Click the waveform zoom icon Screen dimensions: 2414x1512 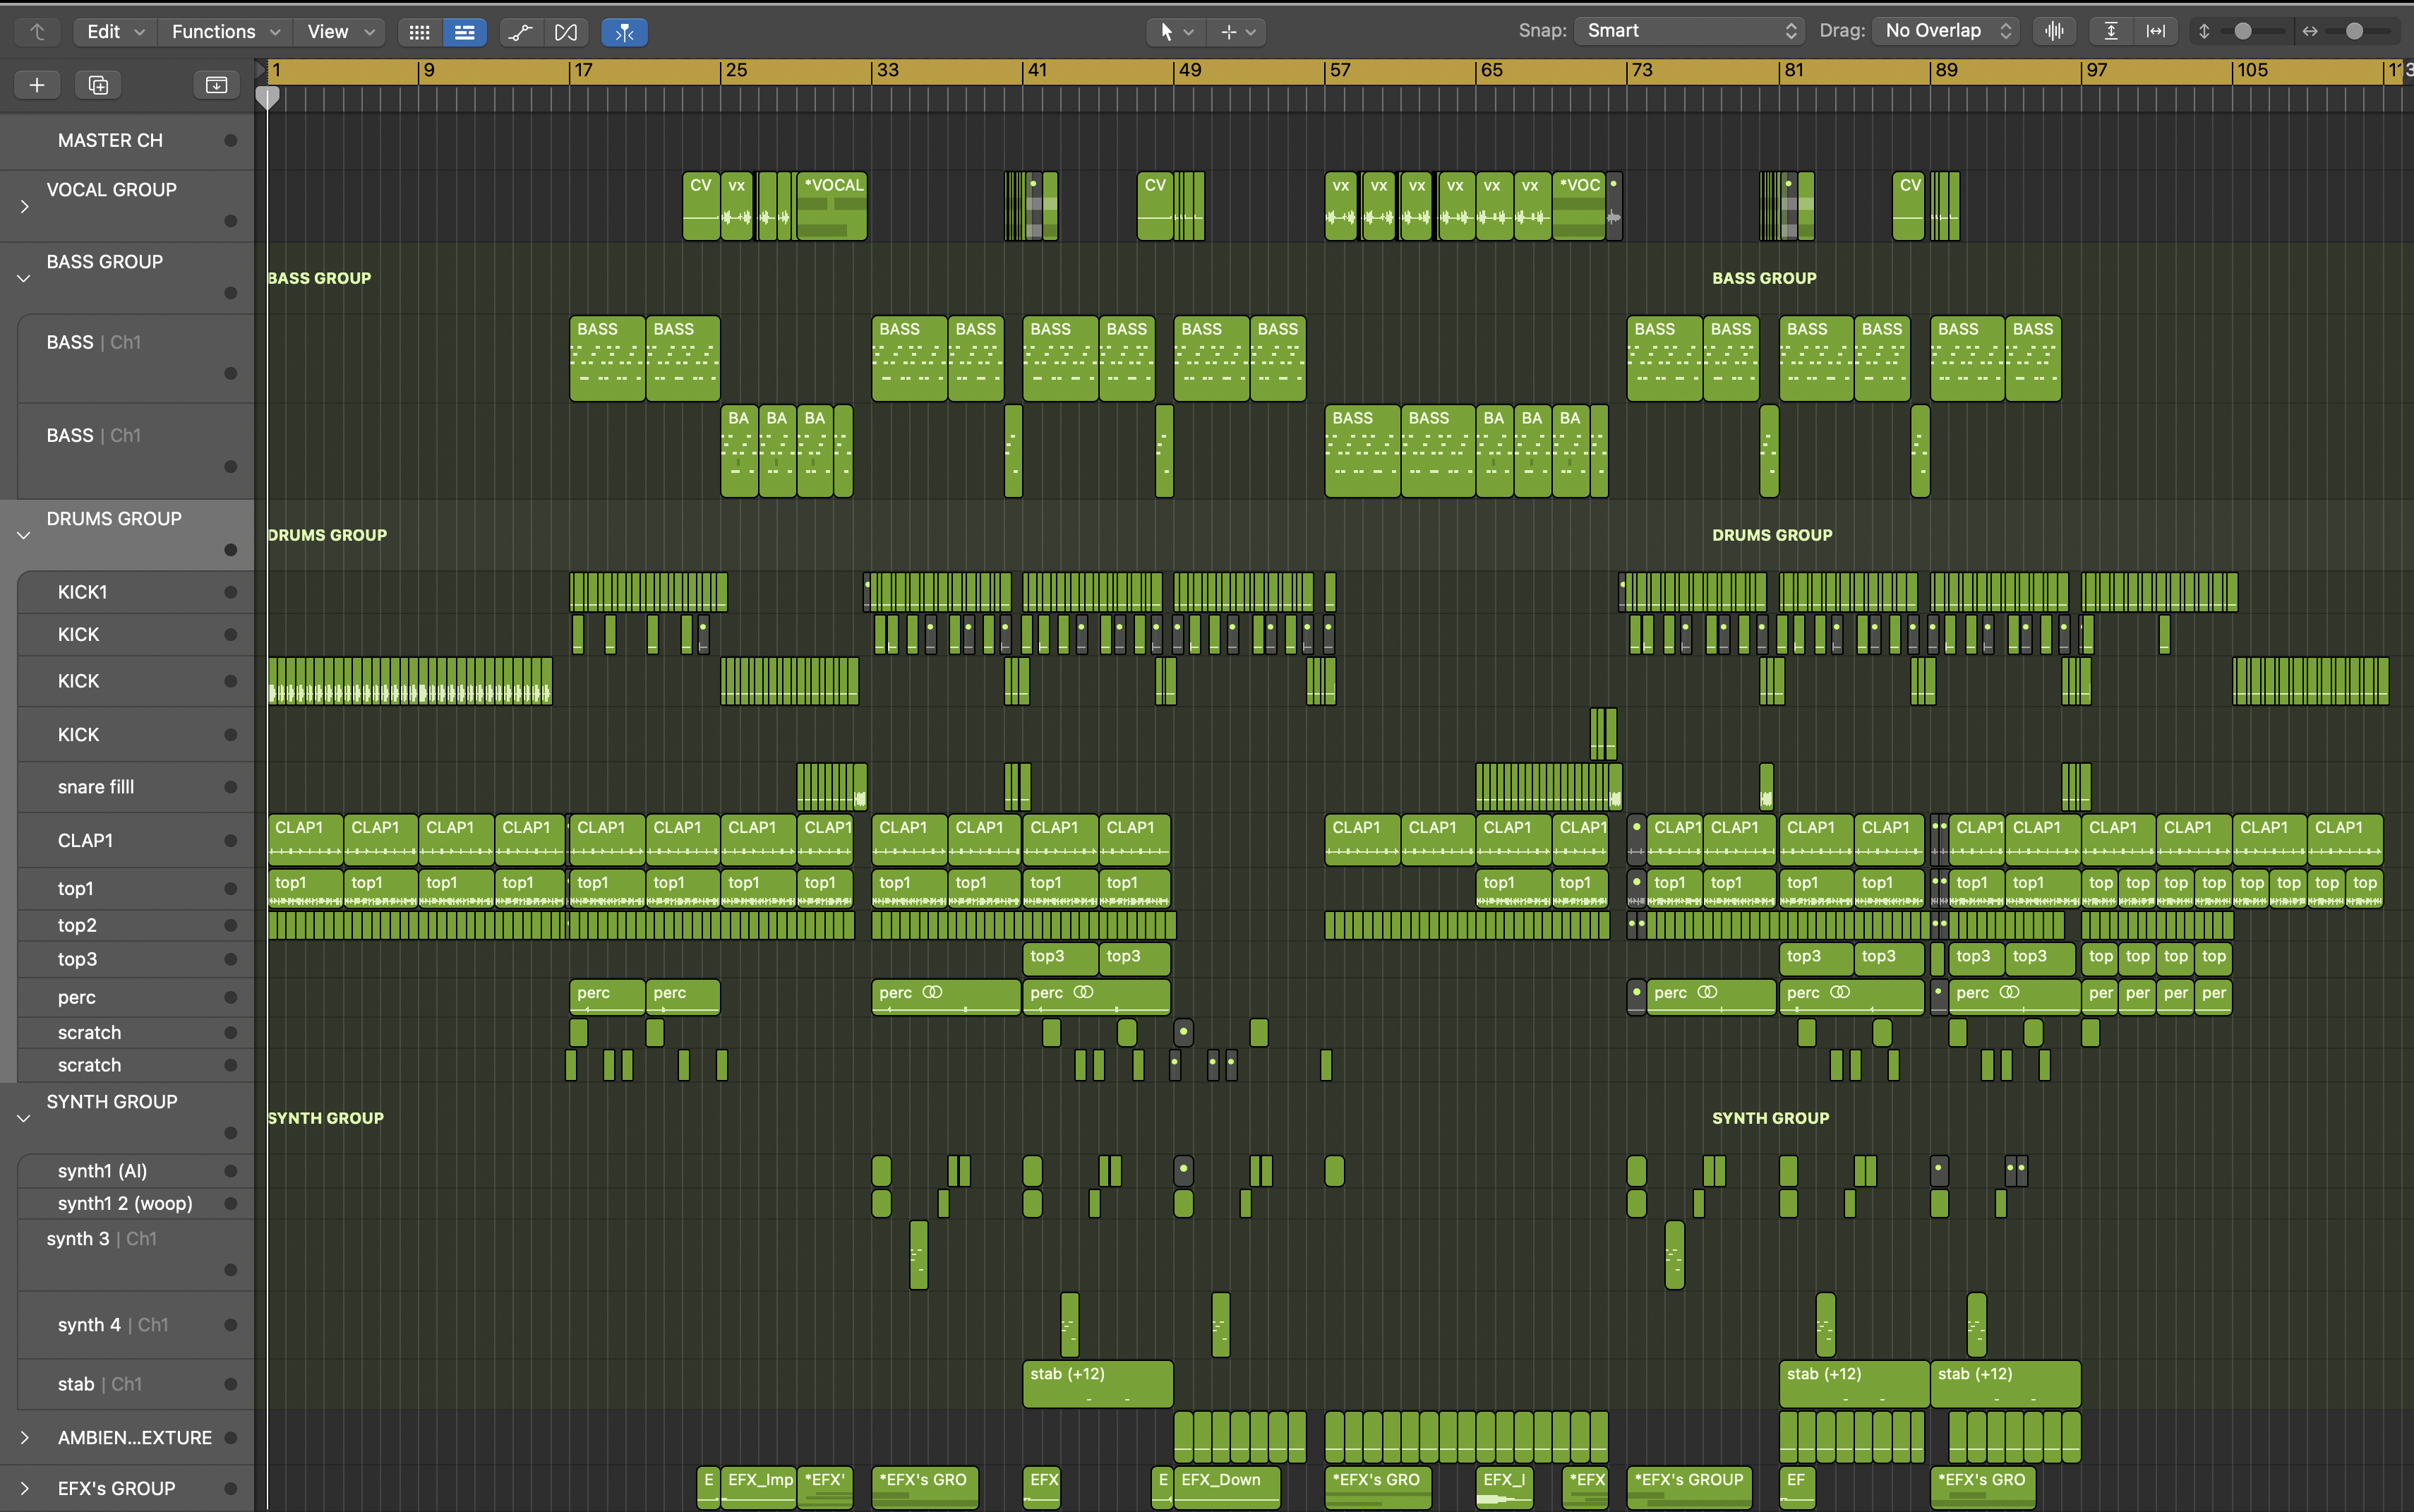[2054, 31]
